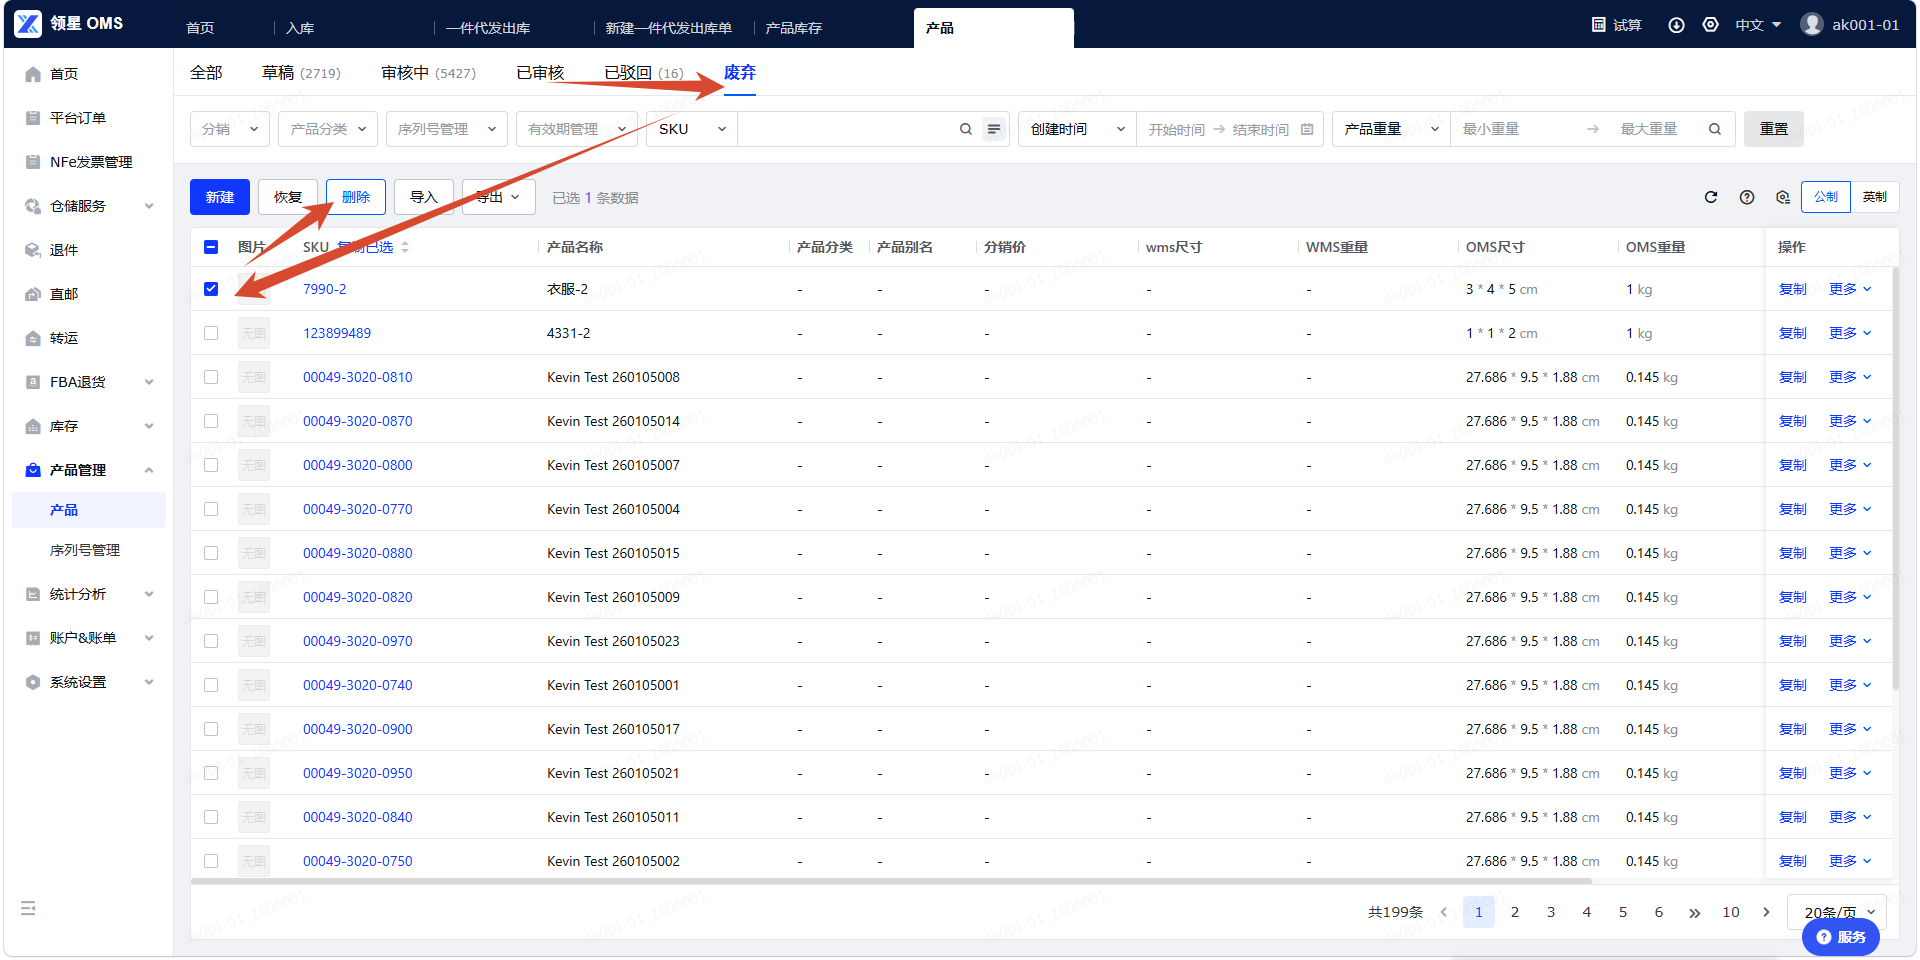
Task: Switch units to 公制 metric
Action: tap(1826, 197)
